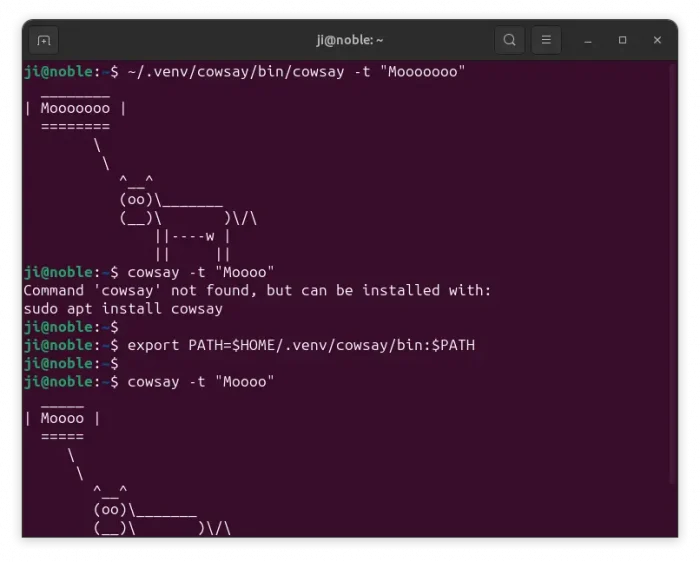
Task: Close the terminal window
Action: coord(657,40)
